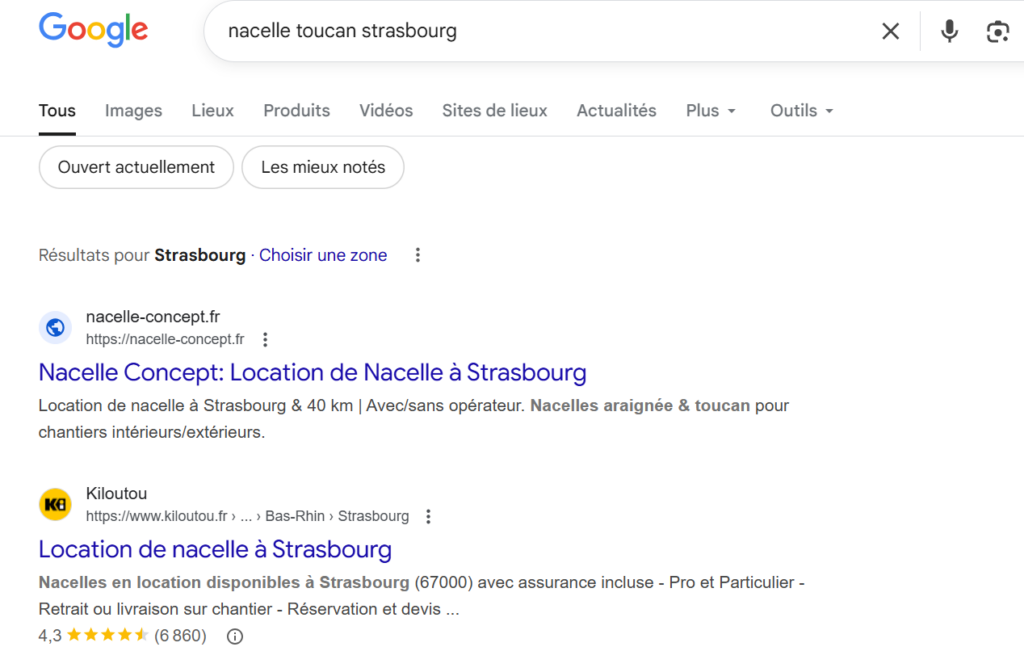
Task: Toggle the Les mieux notés filter
Action: pos(323,167)
